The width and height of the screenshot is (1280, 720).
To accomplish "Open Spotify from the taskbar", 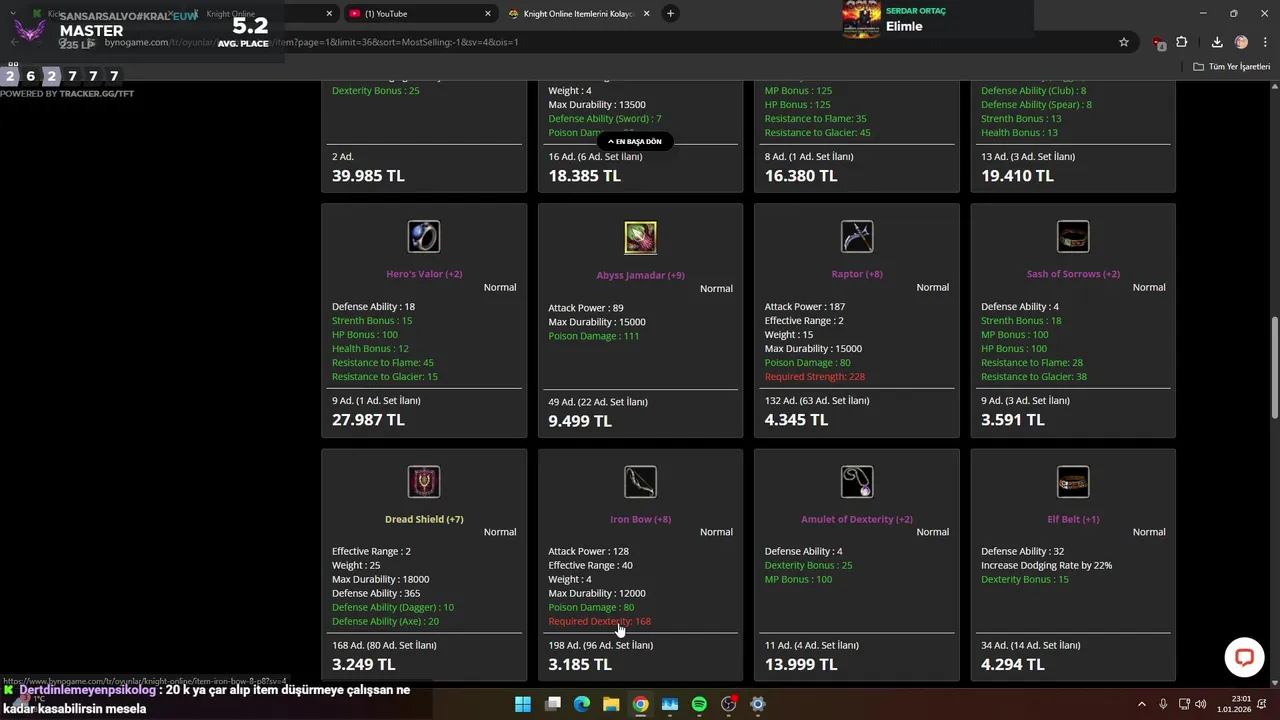I will (699, 704).
